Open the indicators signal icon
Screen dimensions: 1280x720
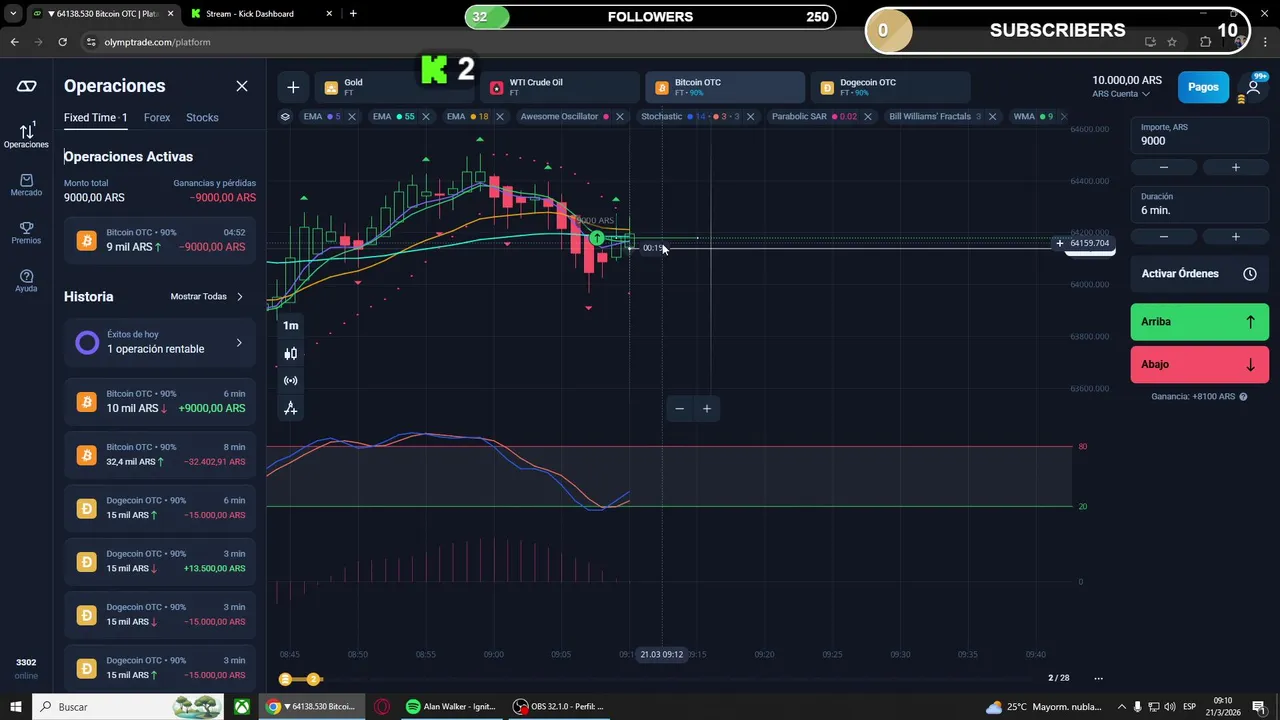(x=291, y=380)
